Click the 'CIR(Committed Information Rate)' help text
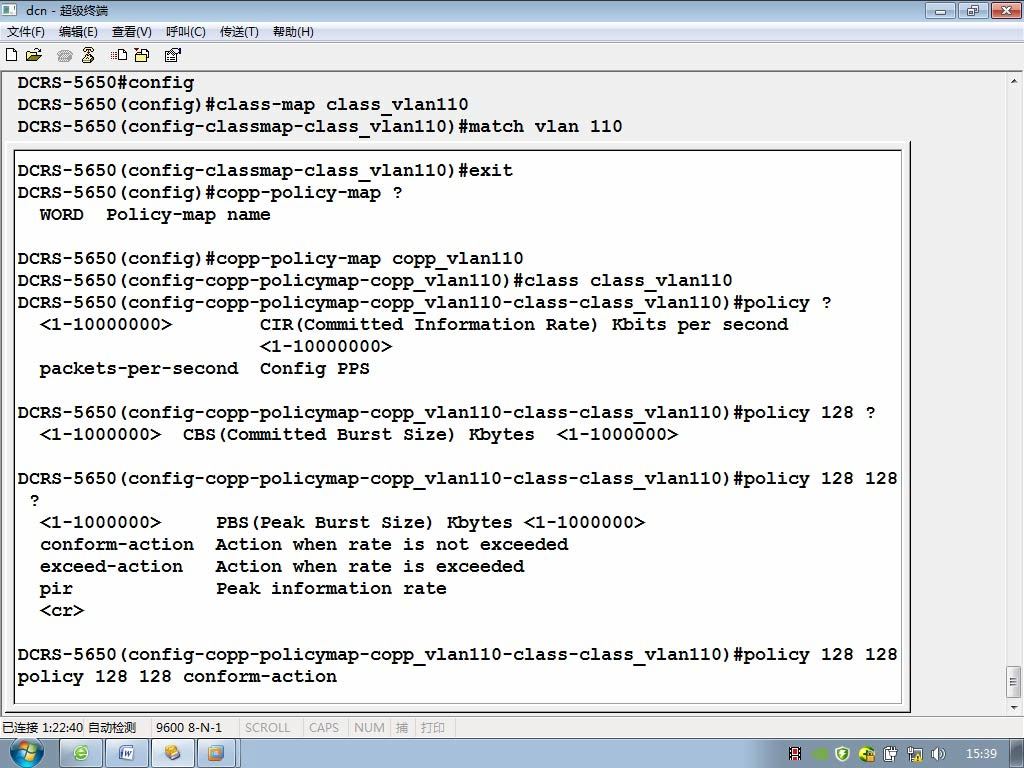 (x=524, y=325)
